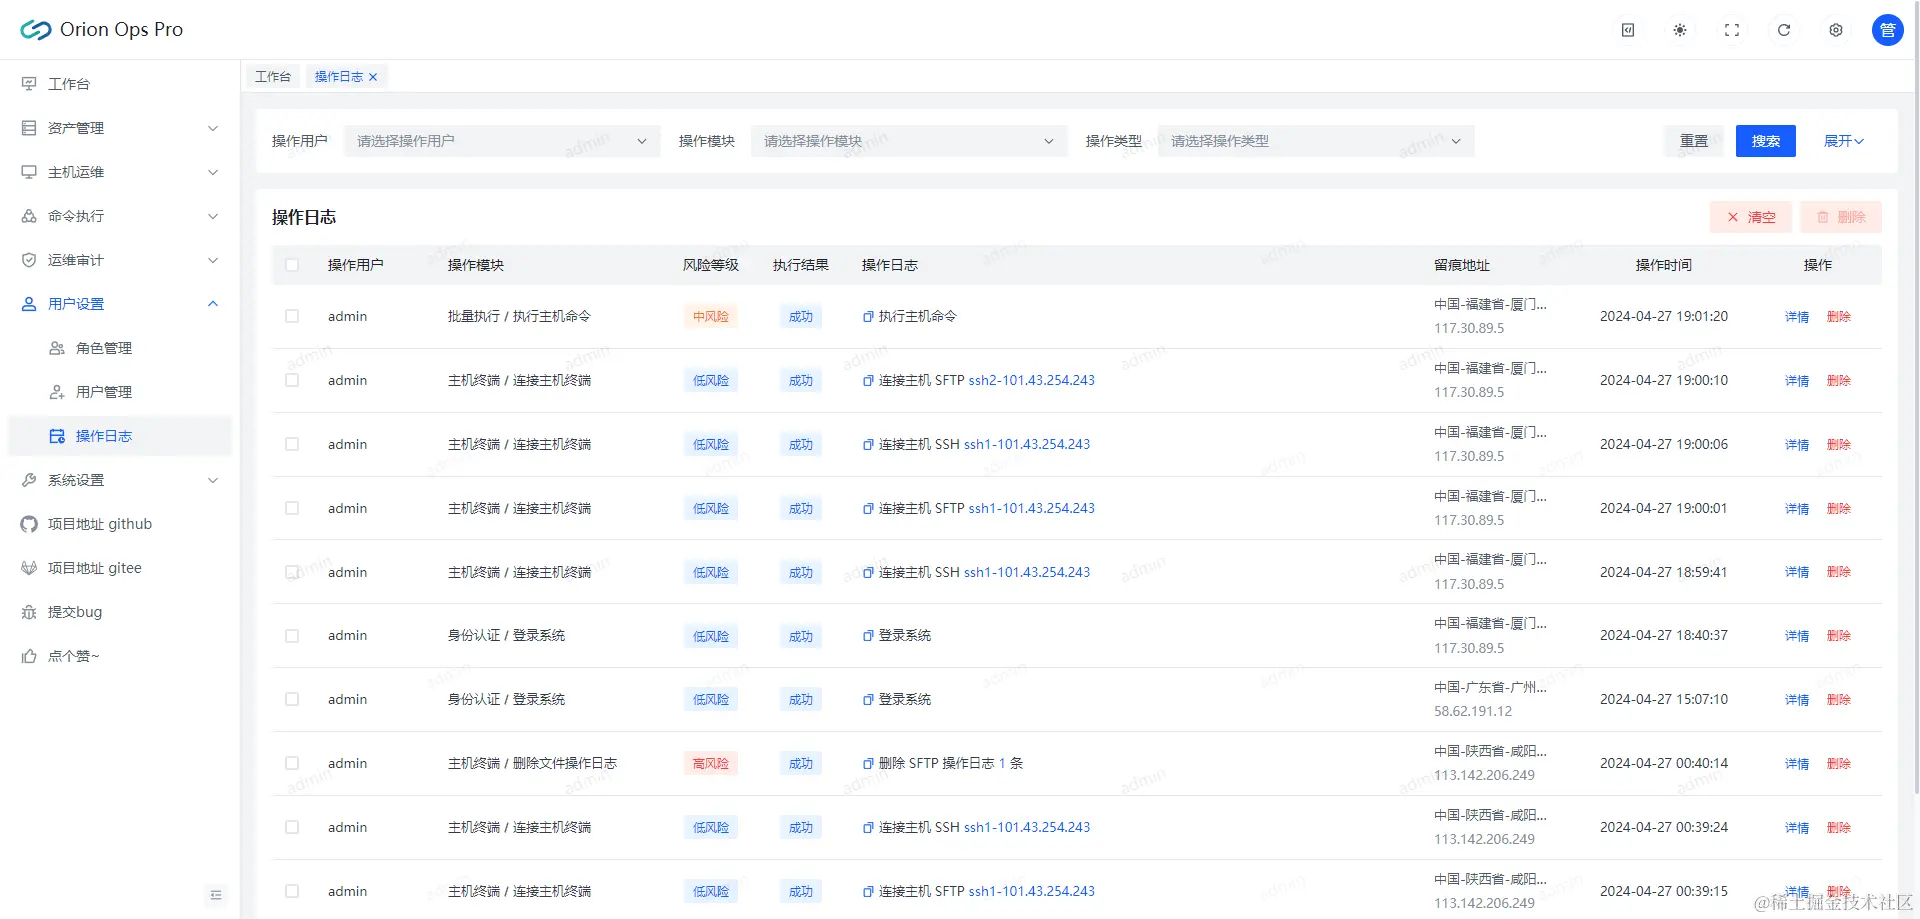Copy icon in the 19:00:06 SSH row
Screen dimensions: 1920x919
[x=868, y=445]
